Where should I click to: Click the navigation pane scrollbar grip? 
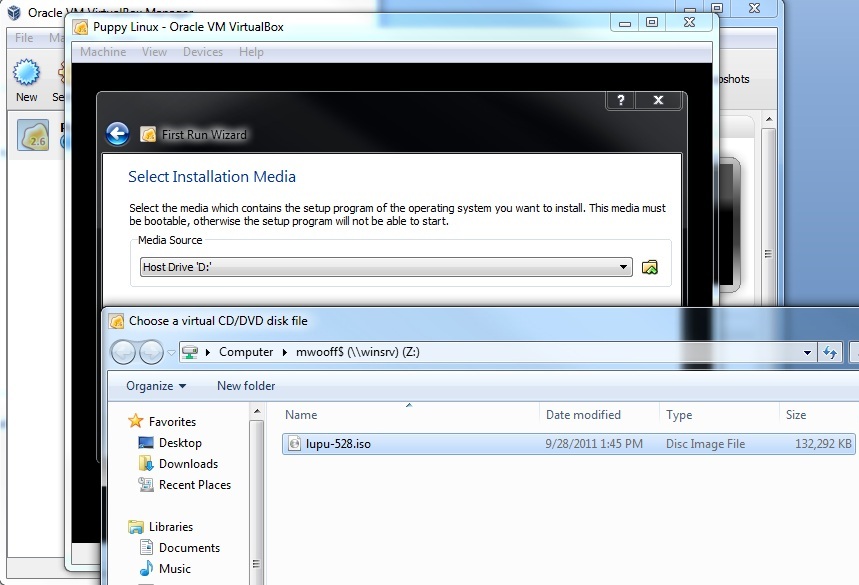[256, 564]
